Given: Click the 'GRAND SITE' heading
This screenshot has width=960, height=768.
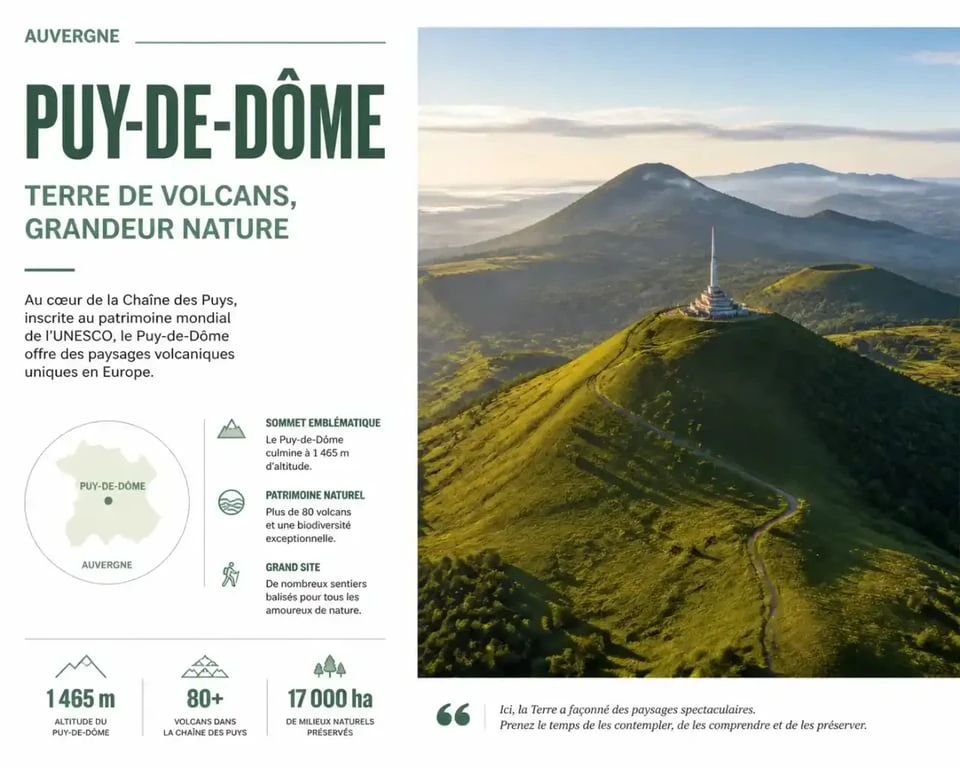Looking at the screenshot, I should pos(293,567).
